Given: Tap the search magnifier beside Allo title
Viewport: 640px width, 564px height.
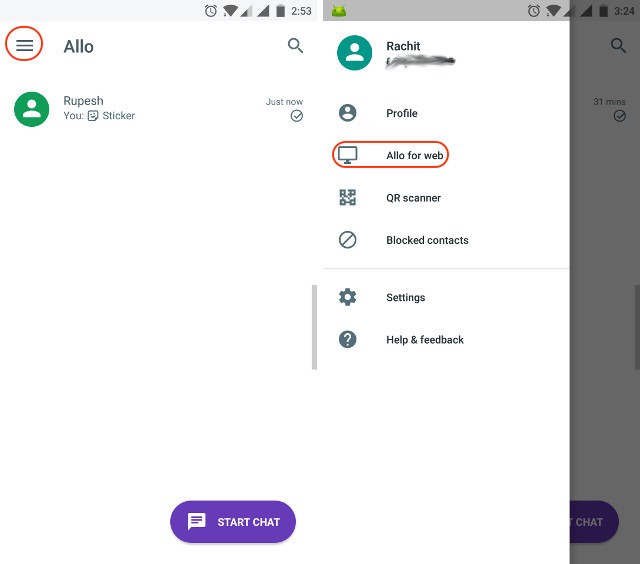Looking at the screenshot, I should coord(295,45).
